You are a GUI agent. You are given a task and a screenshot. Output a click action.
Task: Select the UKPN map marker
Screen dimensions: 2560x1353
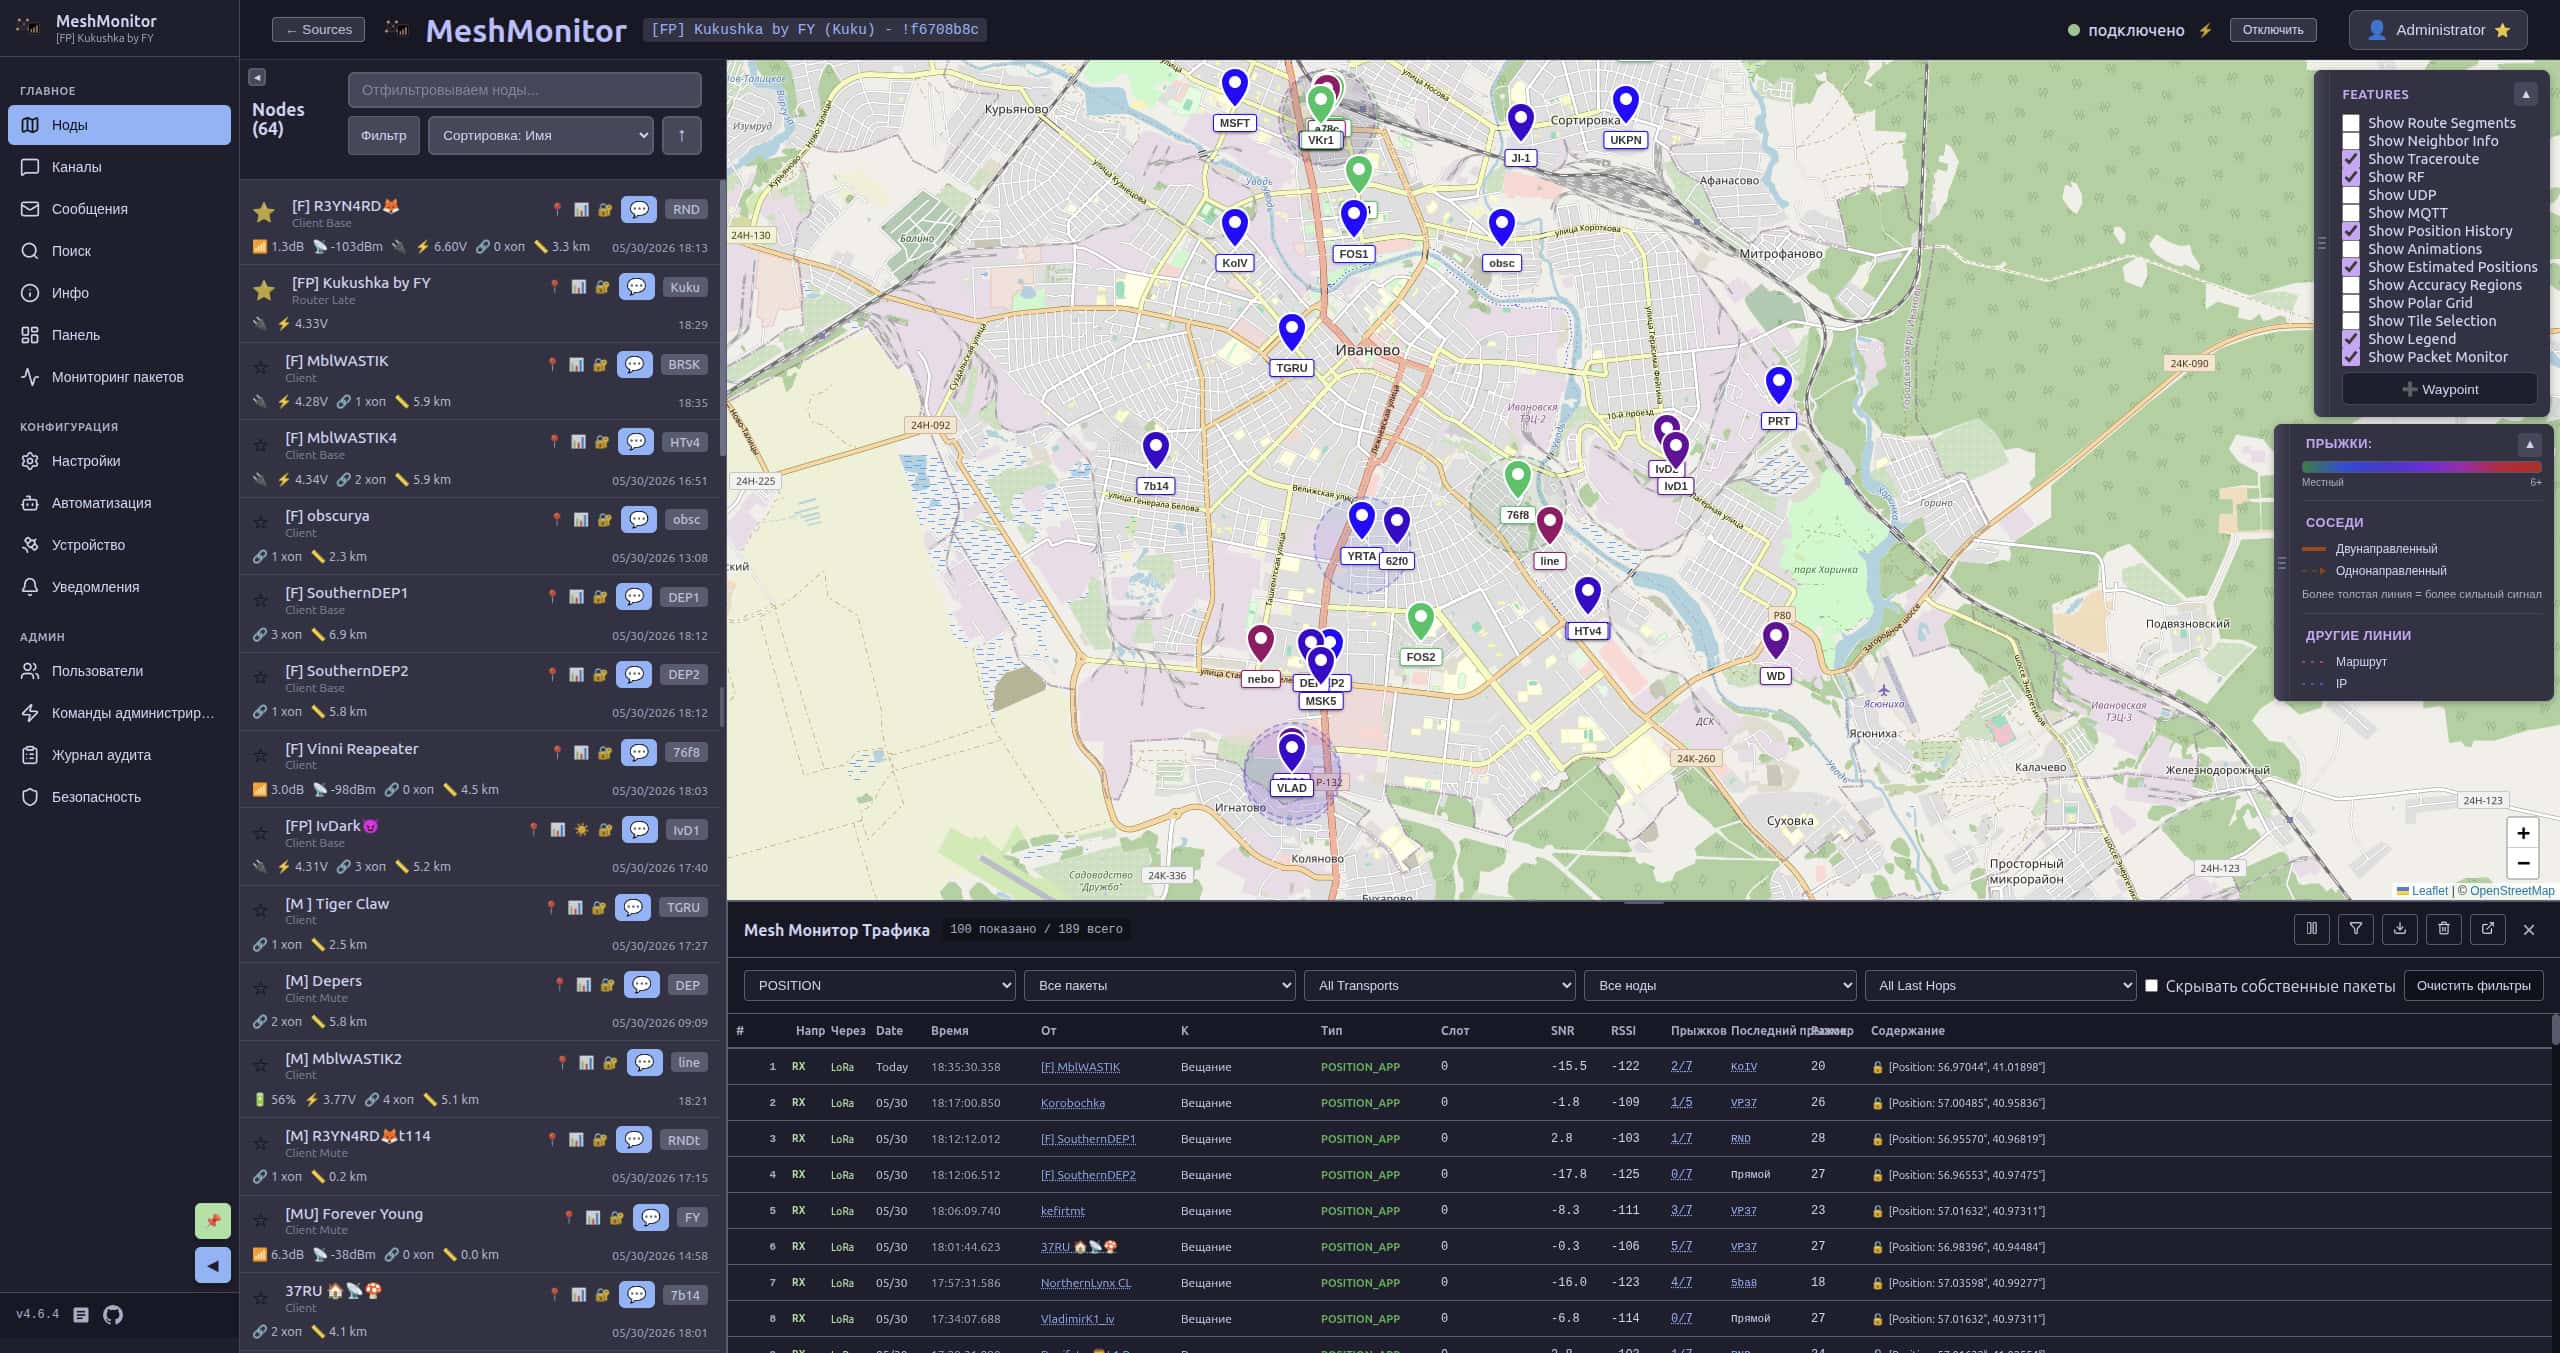tap(1626, 105)
